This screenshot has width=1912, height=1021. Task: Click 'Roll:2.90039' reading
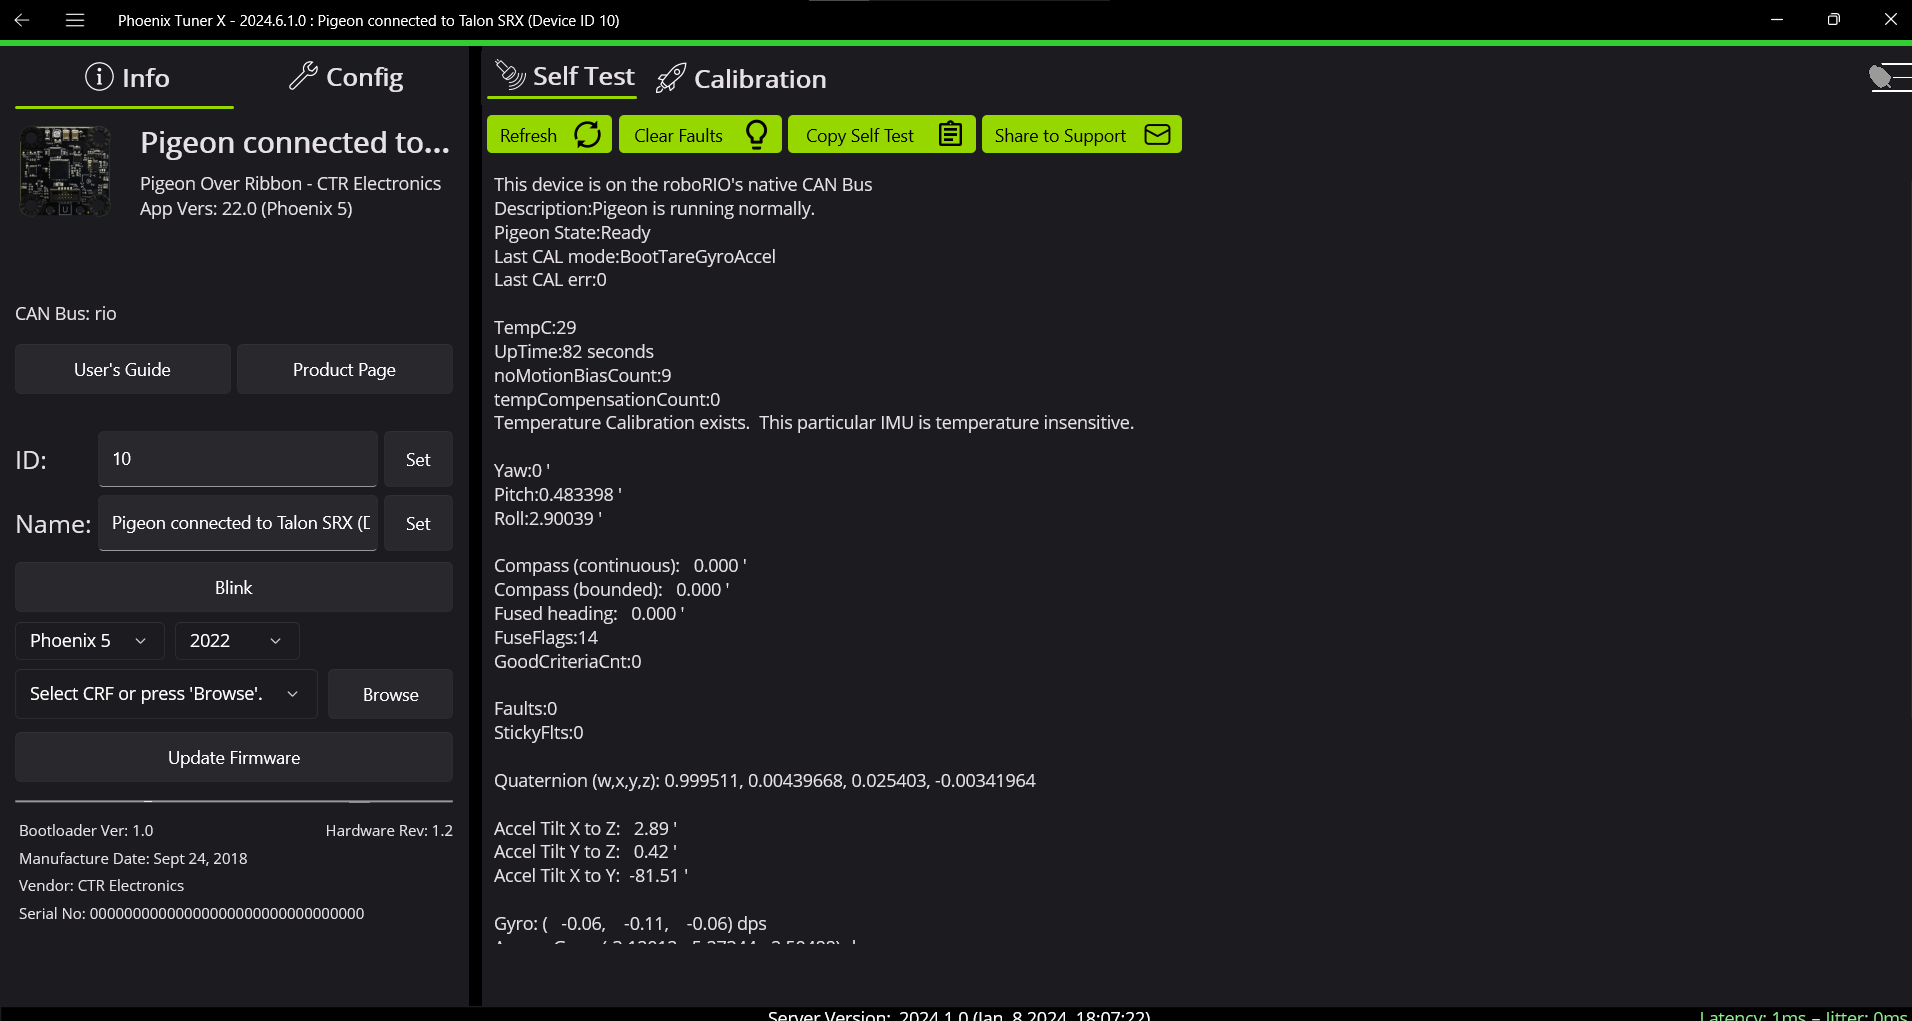(x=548, y=518)
